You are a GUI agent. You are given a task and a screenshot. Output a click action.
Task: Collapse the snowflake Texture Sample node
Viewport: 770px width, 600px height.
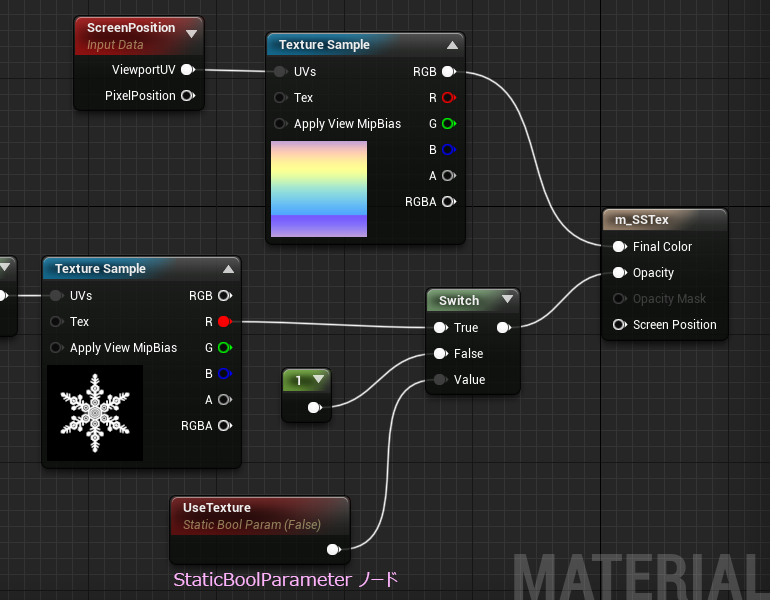pos(228,269)
